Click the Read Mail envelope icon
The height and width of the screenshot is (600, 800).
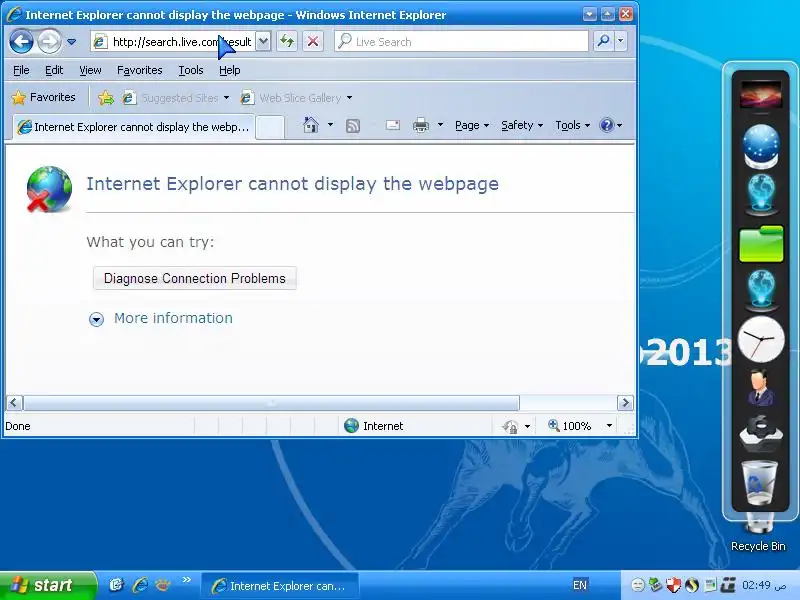click(x=393, y=125)
